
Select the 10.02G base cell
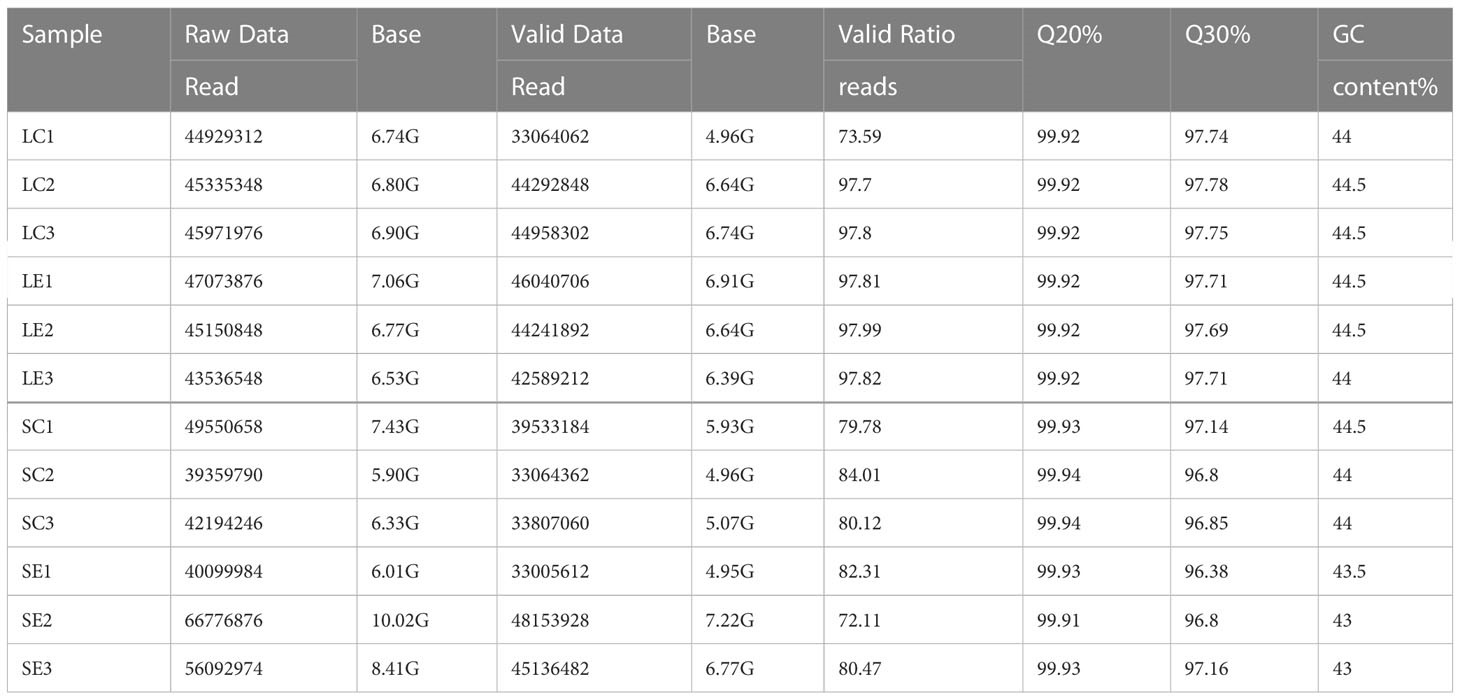tap(400, 620)
